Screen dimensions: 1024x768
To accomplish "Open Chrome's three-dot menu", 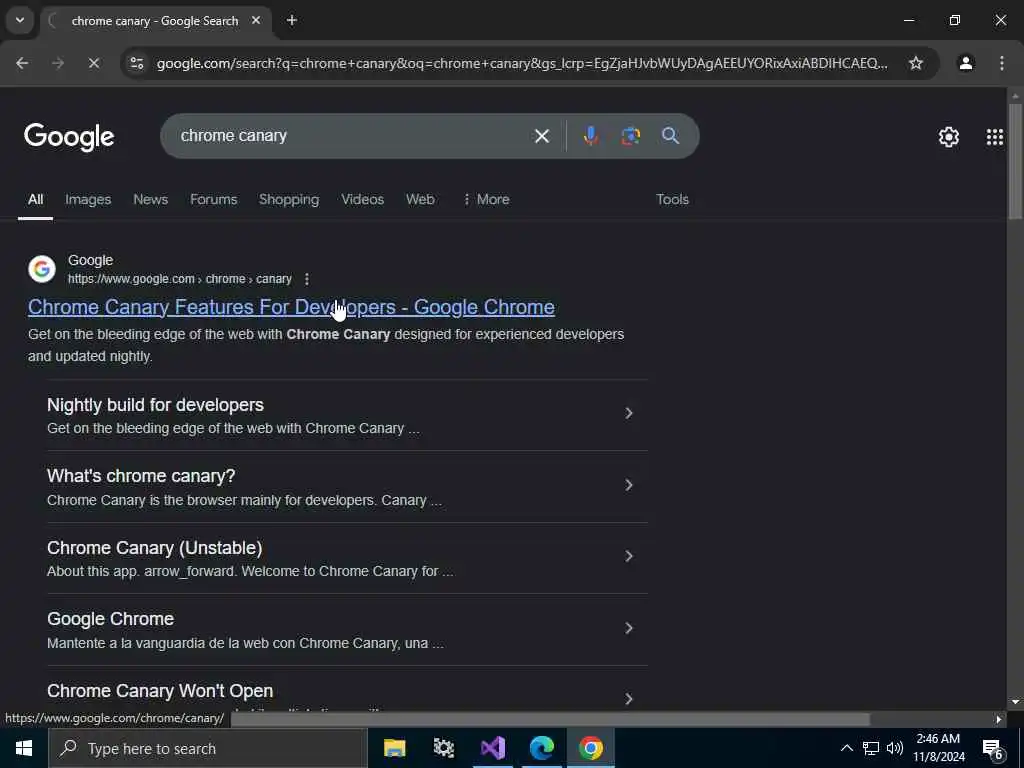I will [1001, 63].
